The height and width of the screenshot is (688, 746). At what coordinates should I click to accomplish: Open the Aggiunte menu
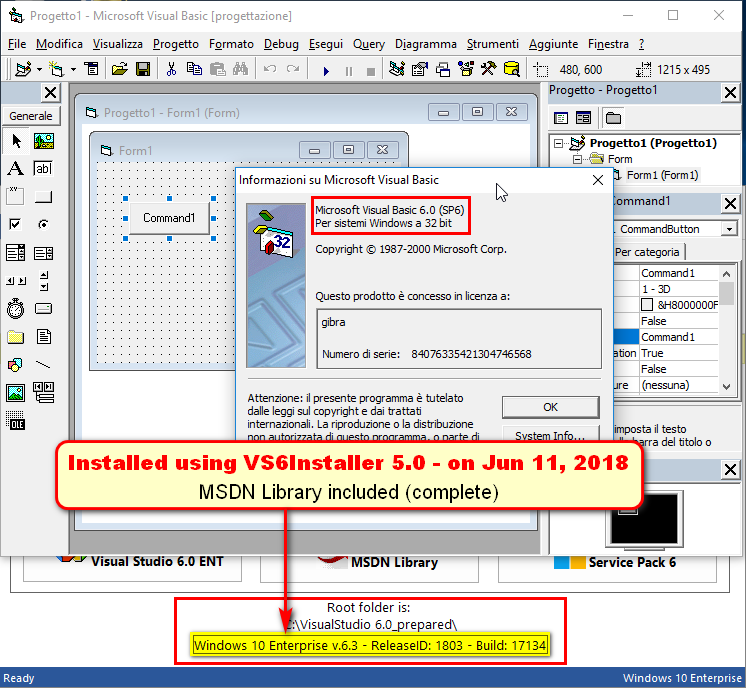click(553, 44)
